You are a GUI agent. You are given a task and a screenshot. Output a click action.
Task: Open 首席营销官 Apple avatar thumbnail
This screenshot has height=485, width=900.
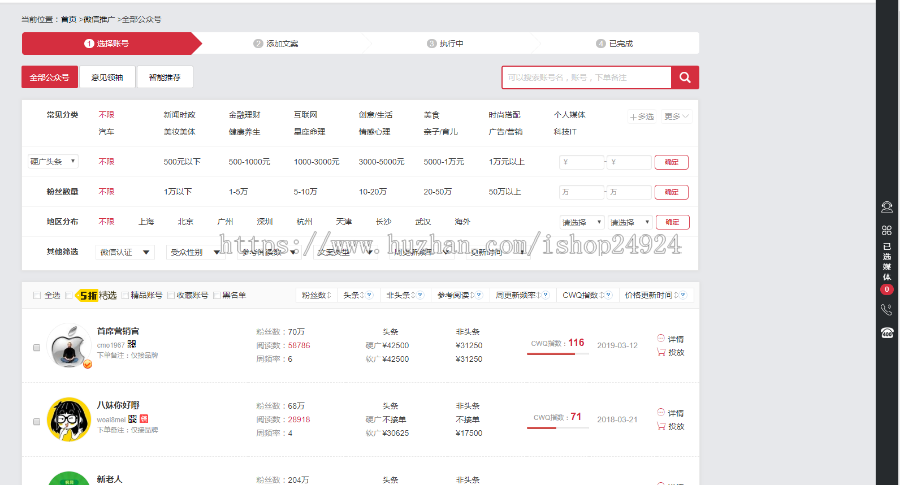pos(69,346)
